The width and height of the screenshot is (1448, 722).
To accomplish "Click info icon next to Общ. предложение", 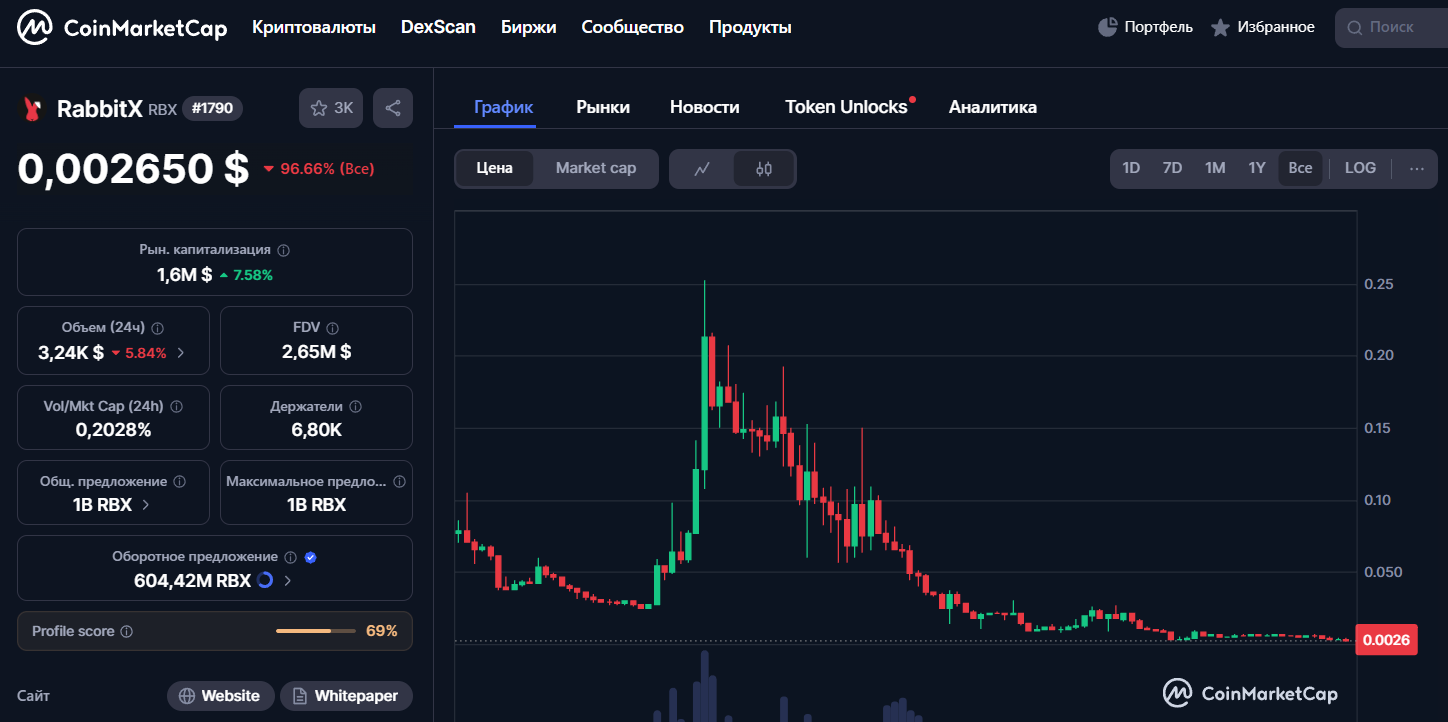I will point(180,482).
